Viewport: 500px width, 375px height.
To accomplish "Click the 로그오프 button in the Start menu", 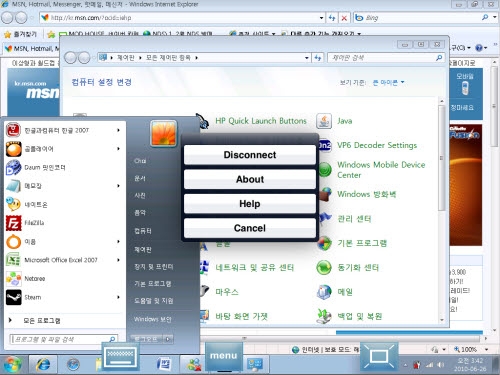I will click(x=146, y=339).
